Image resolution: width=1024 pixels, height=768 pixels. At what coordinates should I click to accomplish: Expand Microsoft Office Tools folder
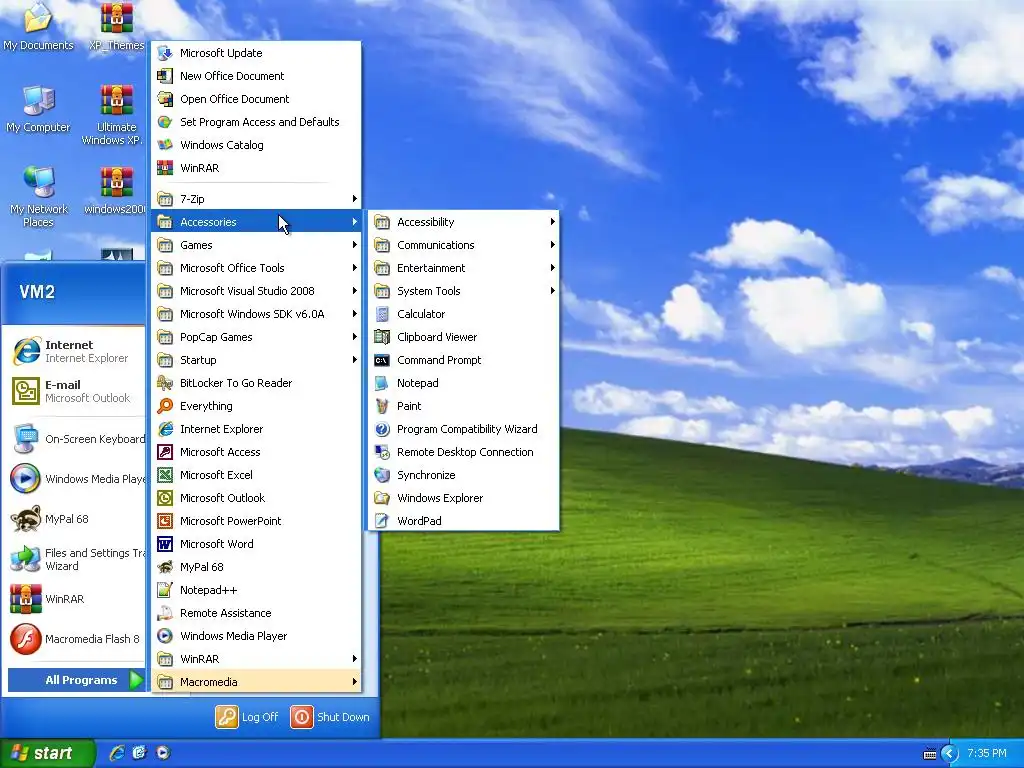point(256,268)
